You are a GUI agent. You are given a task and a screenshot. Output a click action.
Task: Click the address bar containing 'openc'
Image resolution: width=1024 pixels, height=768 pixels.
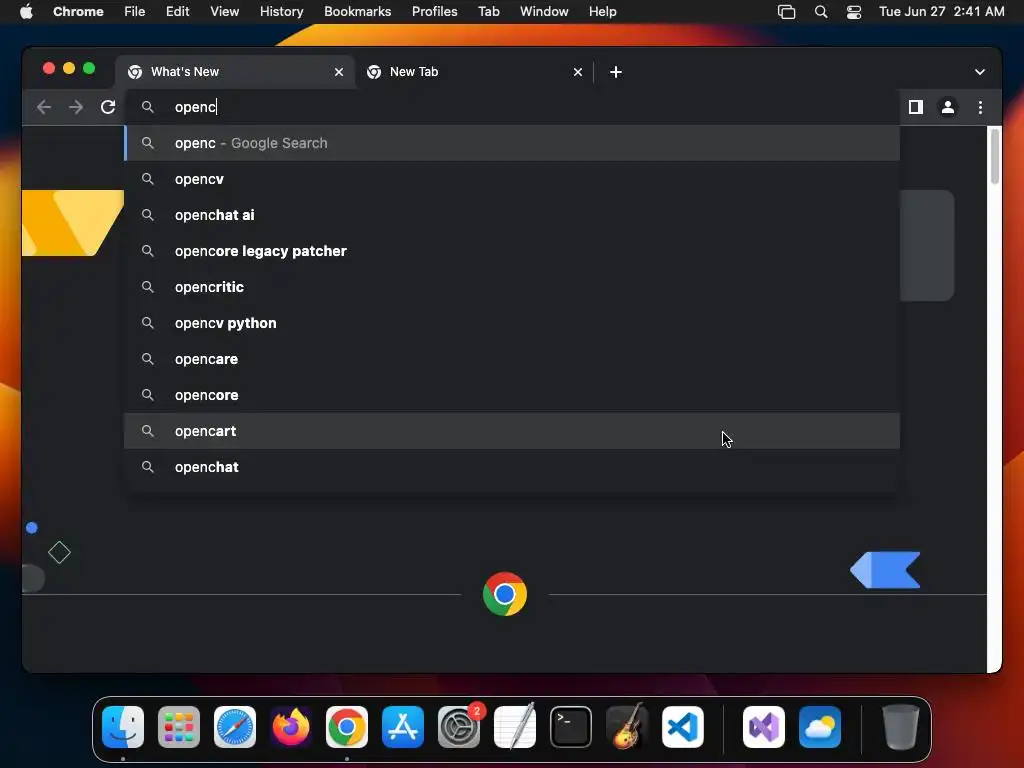[x=513, y=107]
